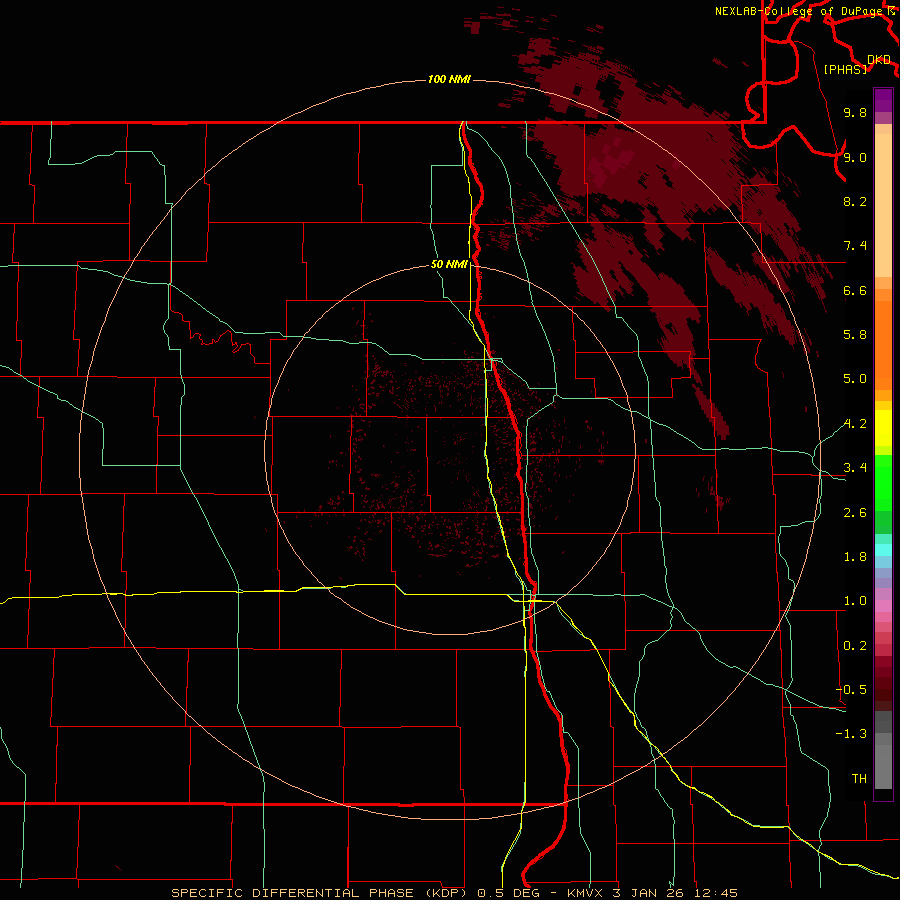Screen dimensions: 900x900
Task: Click the 3.4 value on the color scale
Action: click(x=855, y=468)
